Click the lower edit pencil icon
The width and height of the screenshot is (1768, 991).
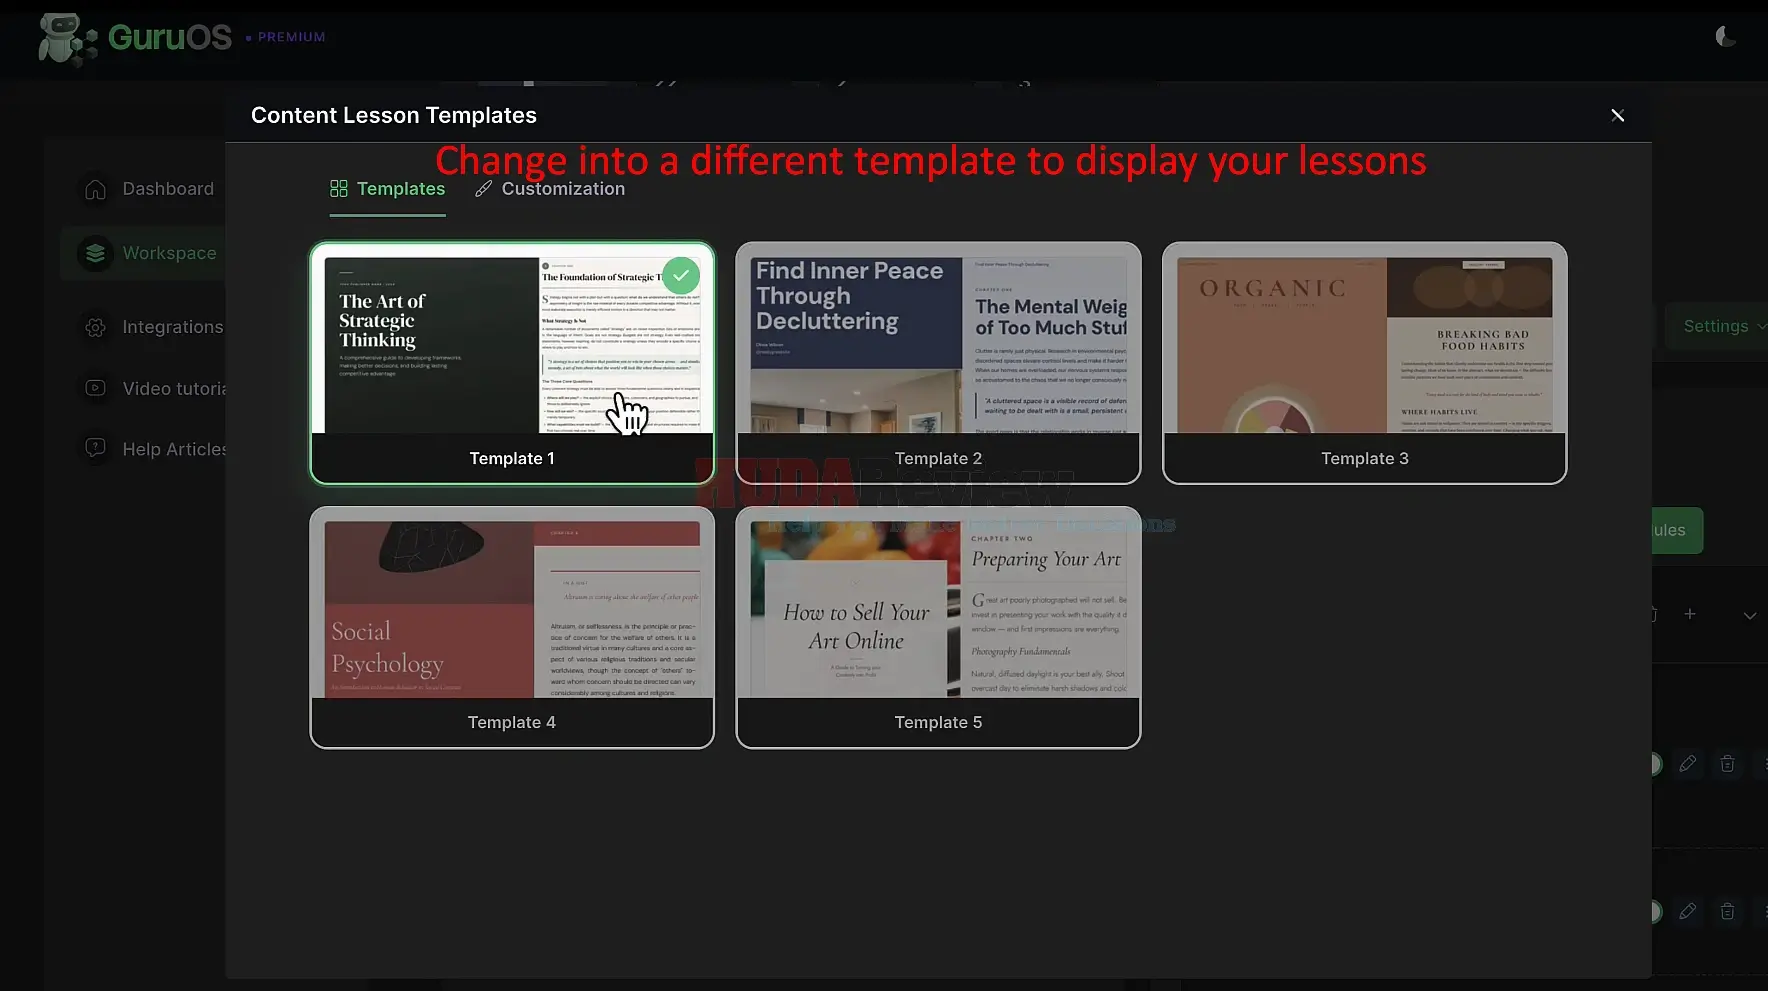tap(1687, 911)
